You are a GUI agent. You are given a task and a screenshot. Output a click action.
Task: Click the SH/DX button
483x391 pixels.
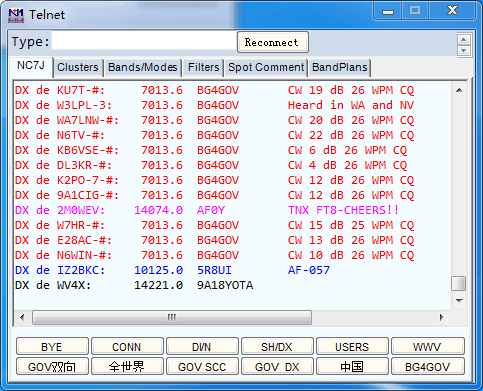[277, 347]
